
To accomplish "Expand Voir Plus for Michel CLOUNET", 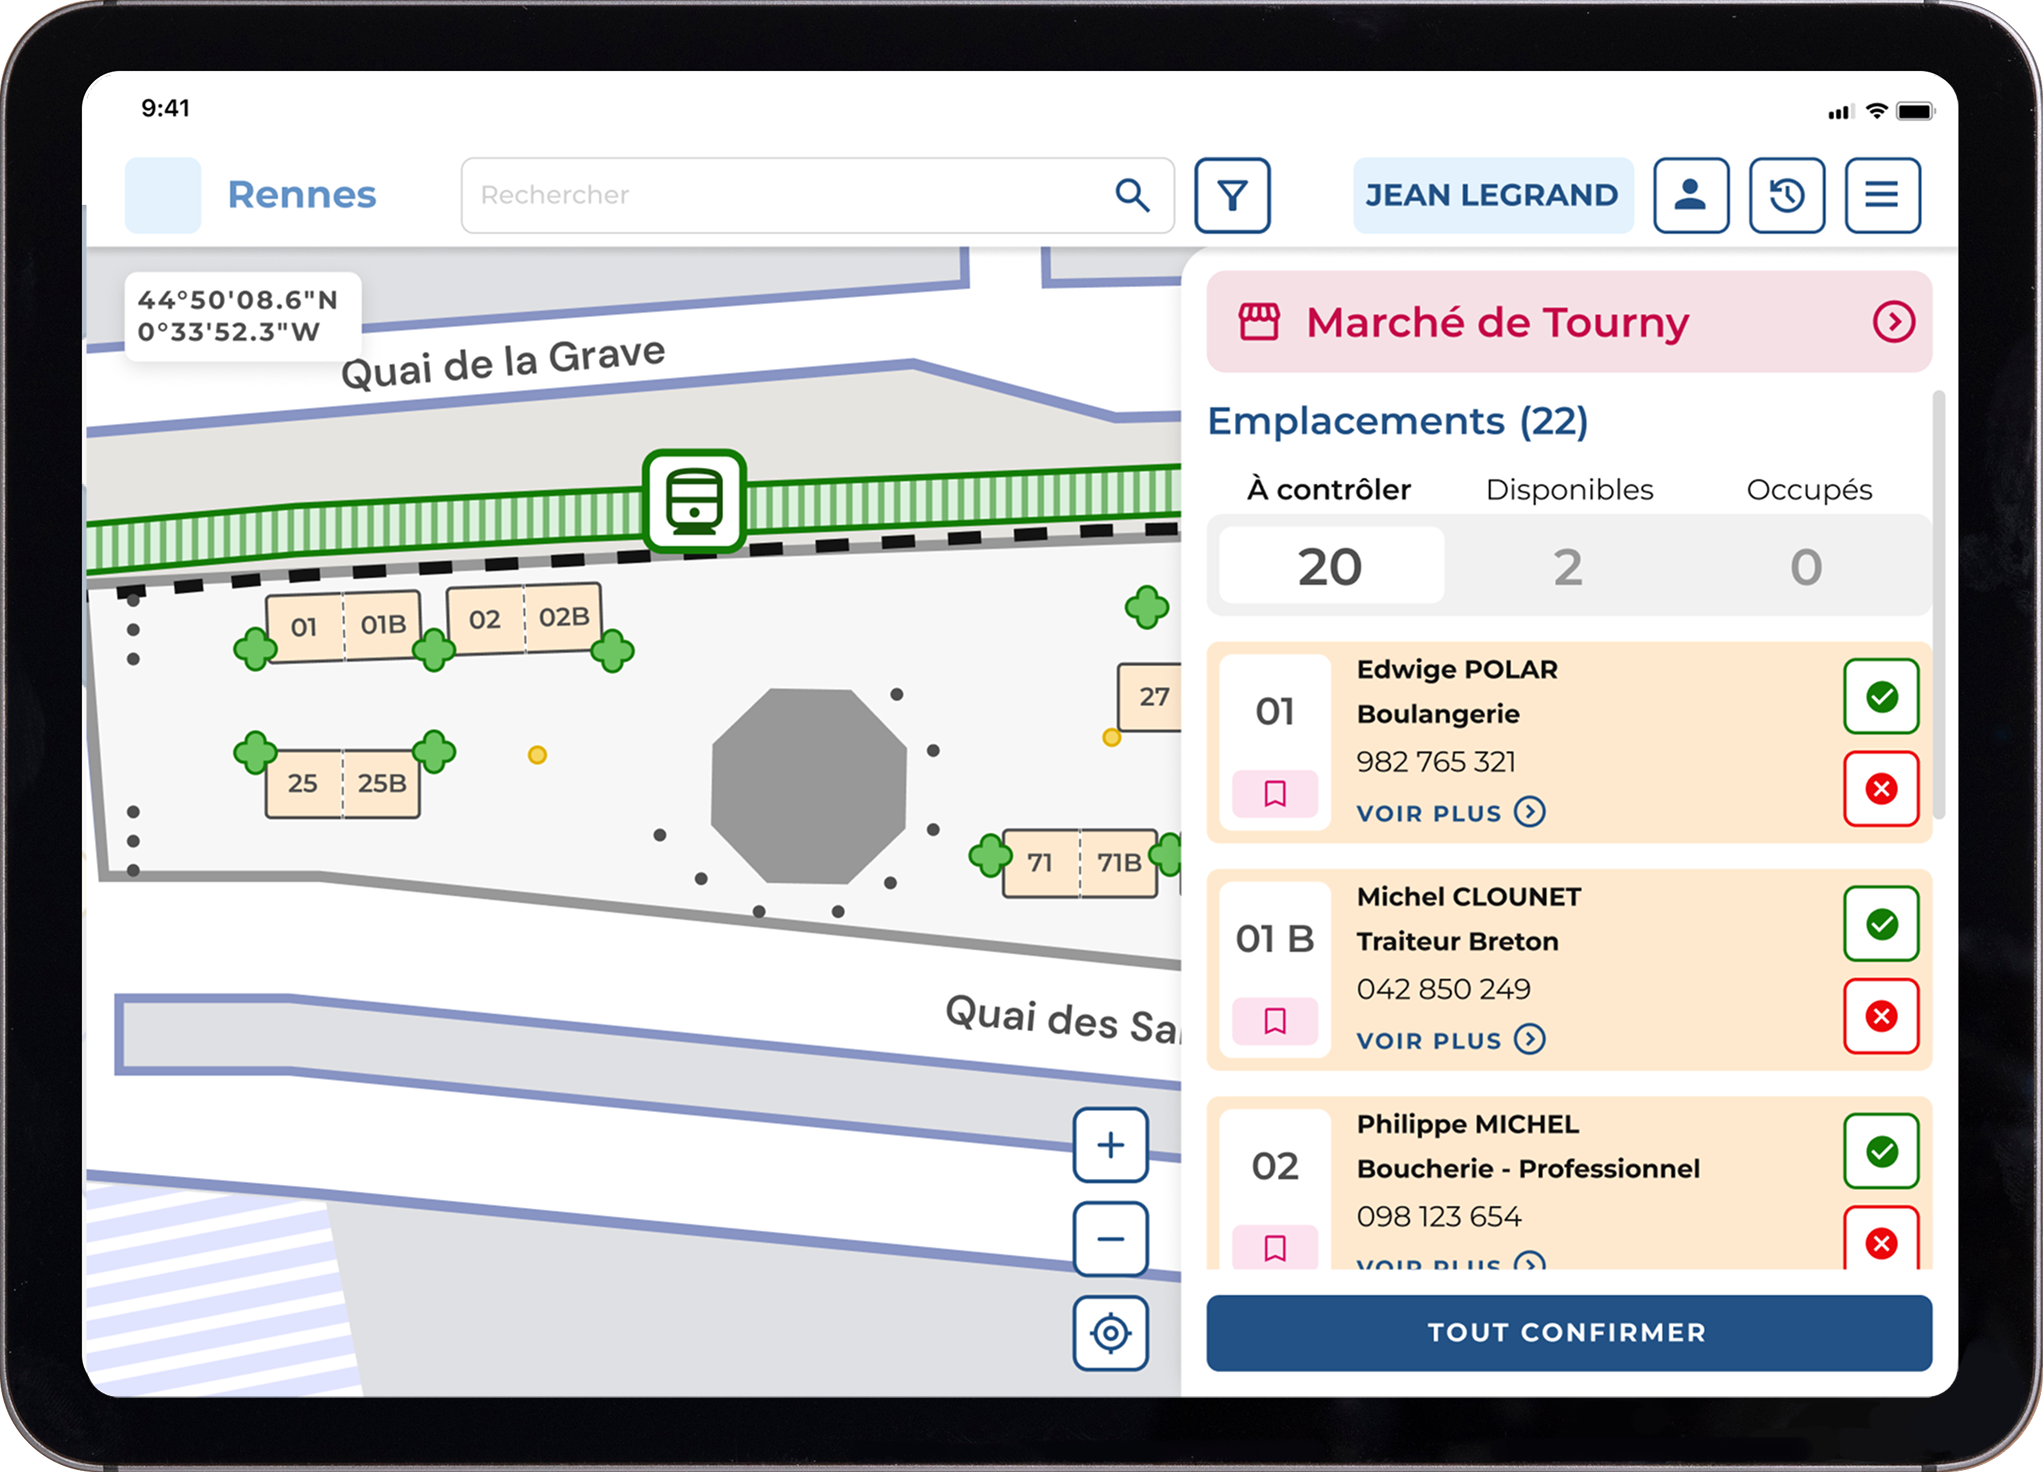I will [x=1450, y=1040].
